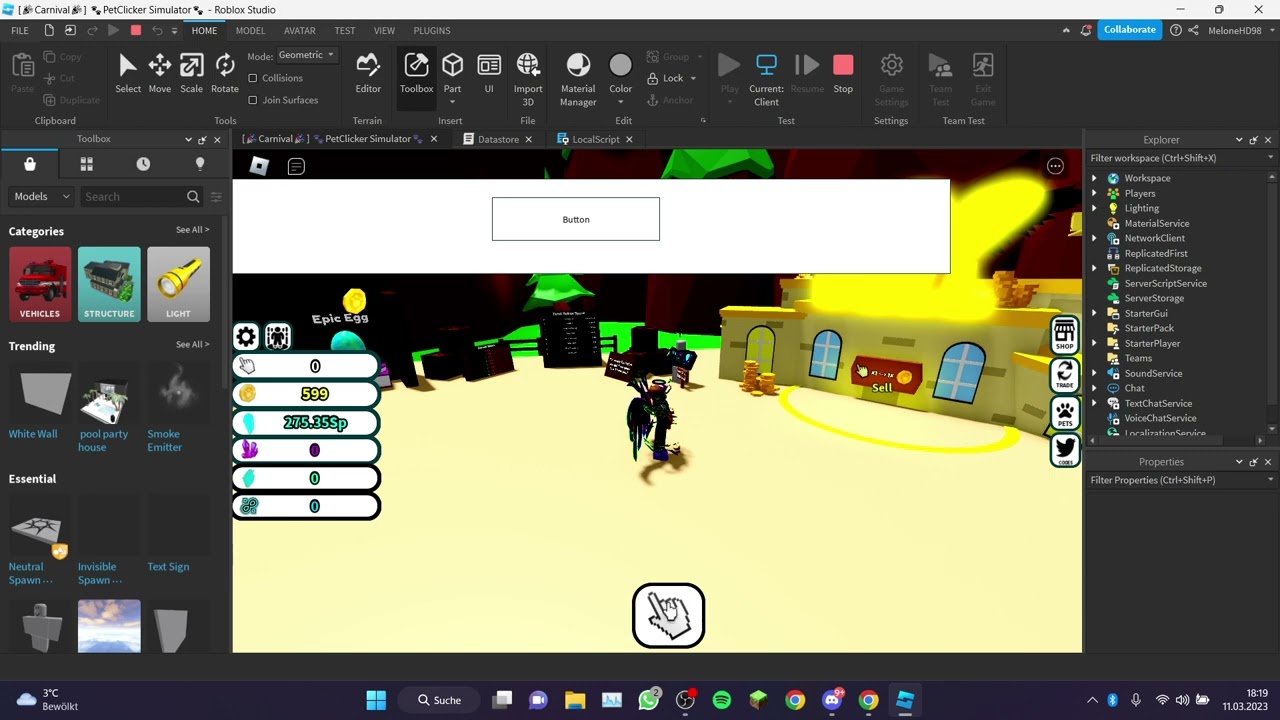The height and width of the screenshot is (720, 1280).
Task: Select the VEHICLES category thumbnail
Action: (40, 284)
